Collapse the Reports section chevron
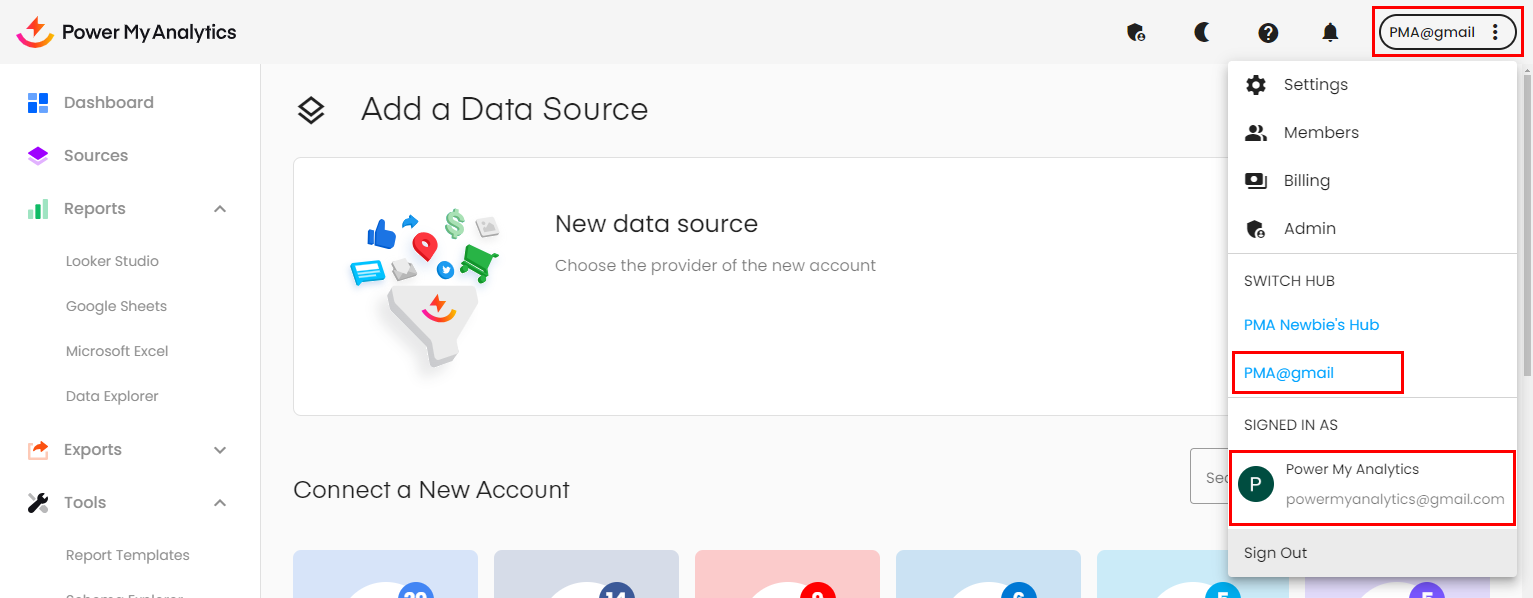This screenshot has width=1533, height=598. [220, 209]
